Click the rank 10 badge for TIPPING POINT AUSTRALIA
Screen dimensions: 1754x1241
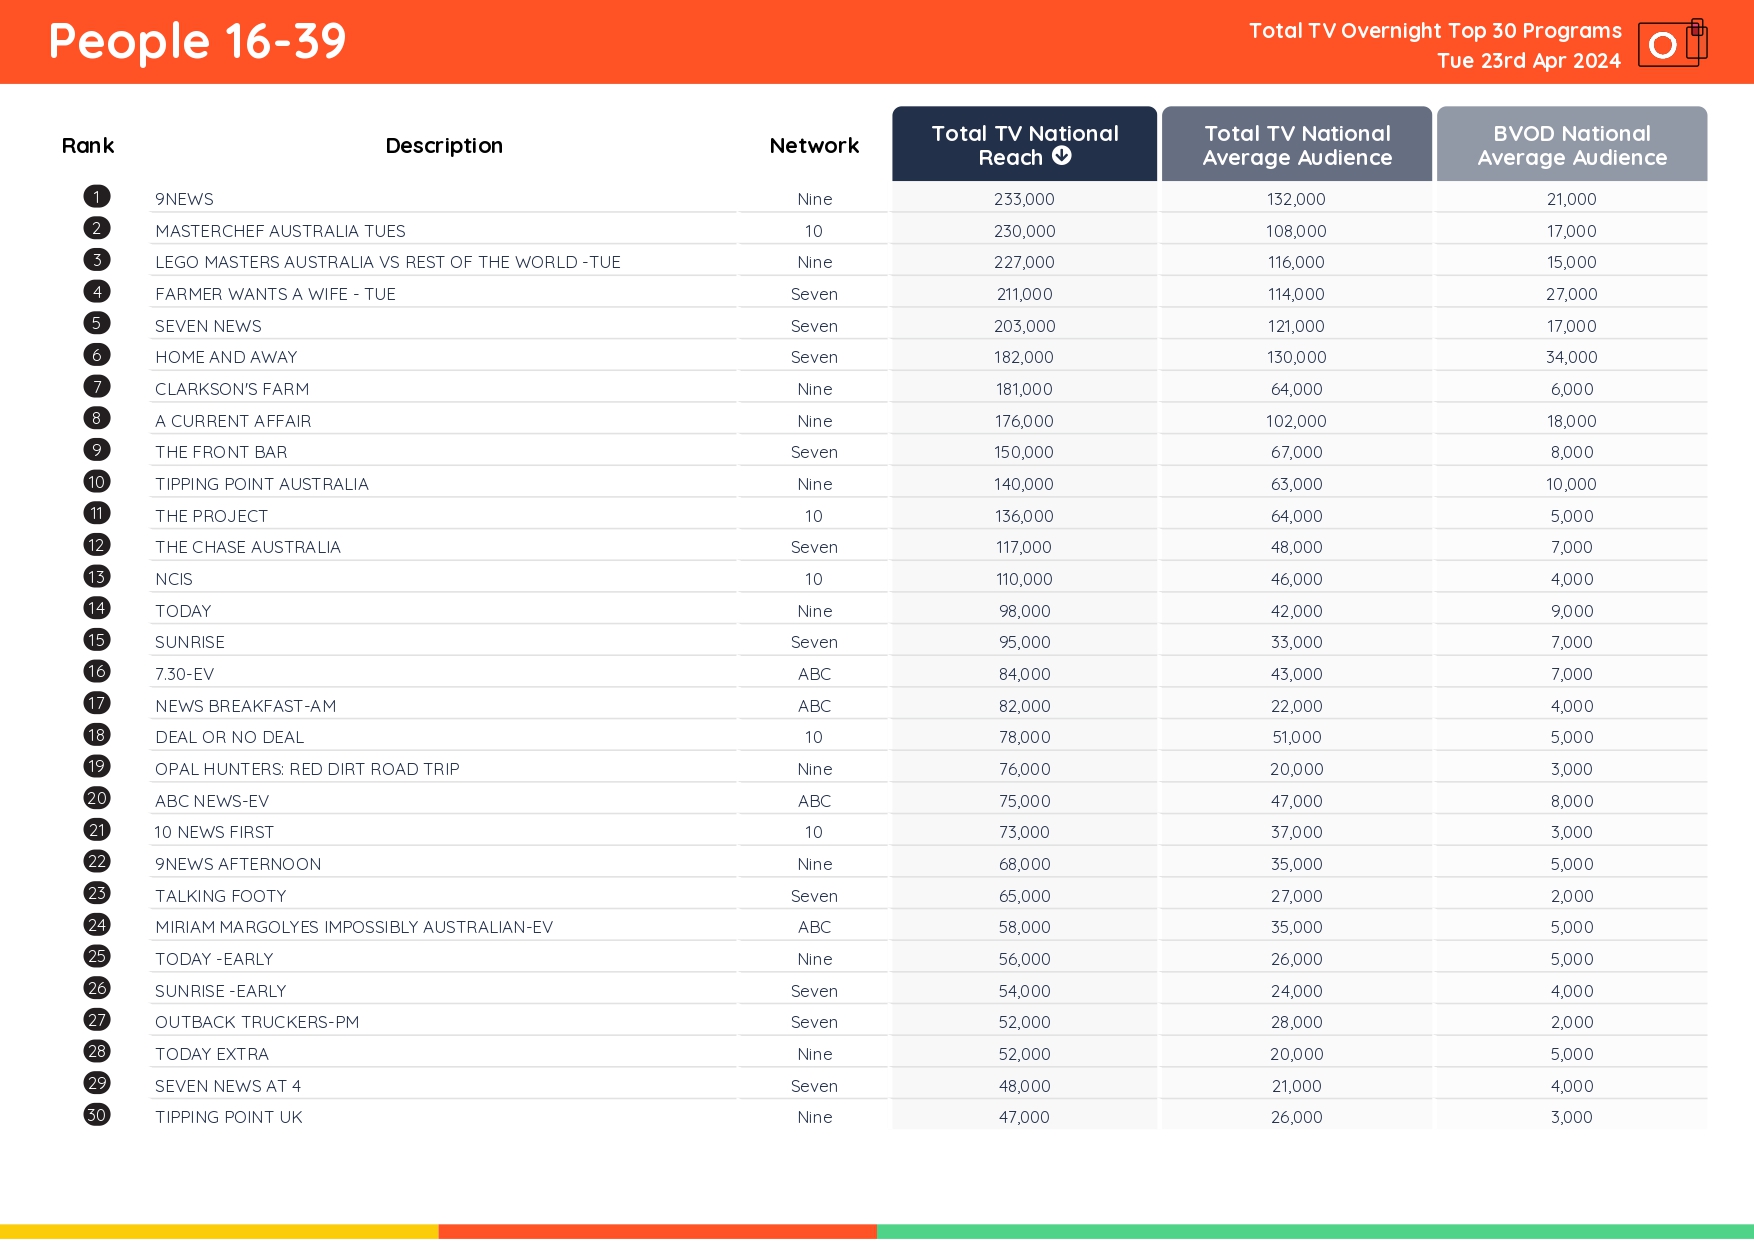(96, 481)
